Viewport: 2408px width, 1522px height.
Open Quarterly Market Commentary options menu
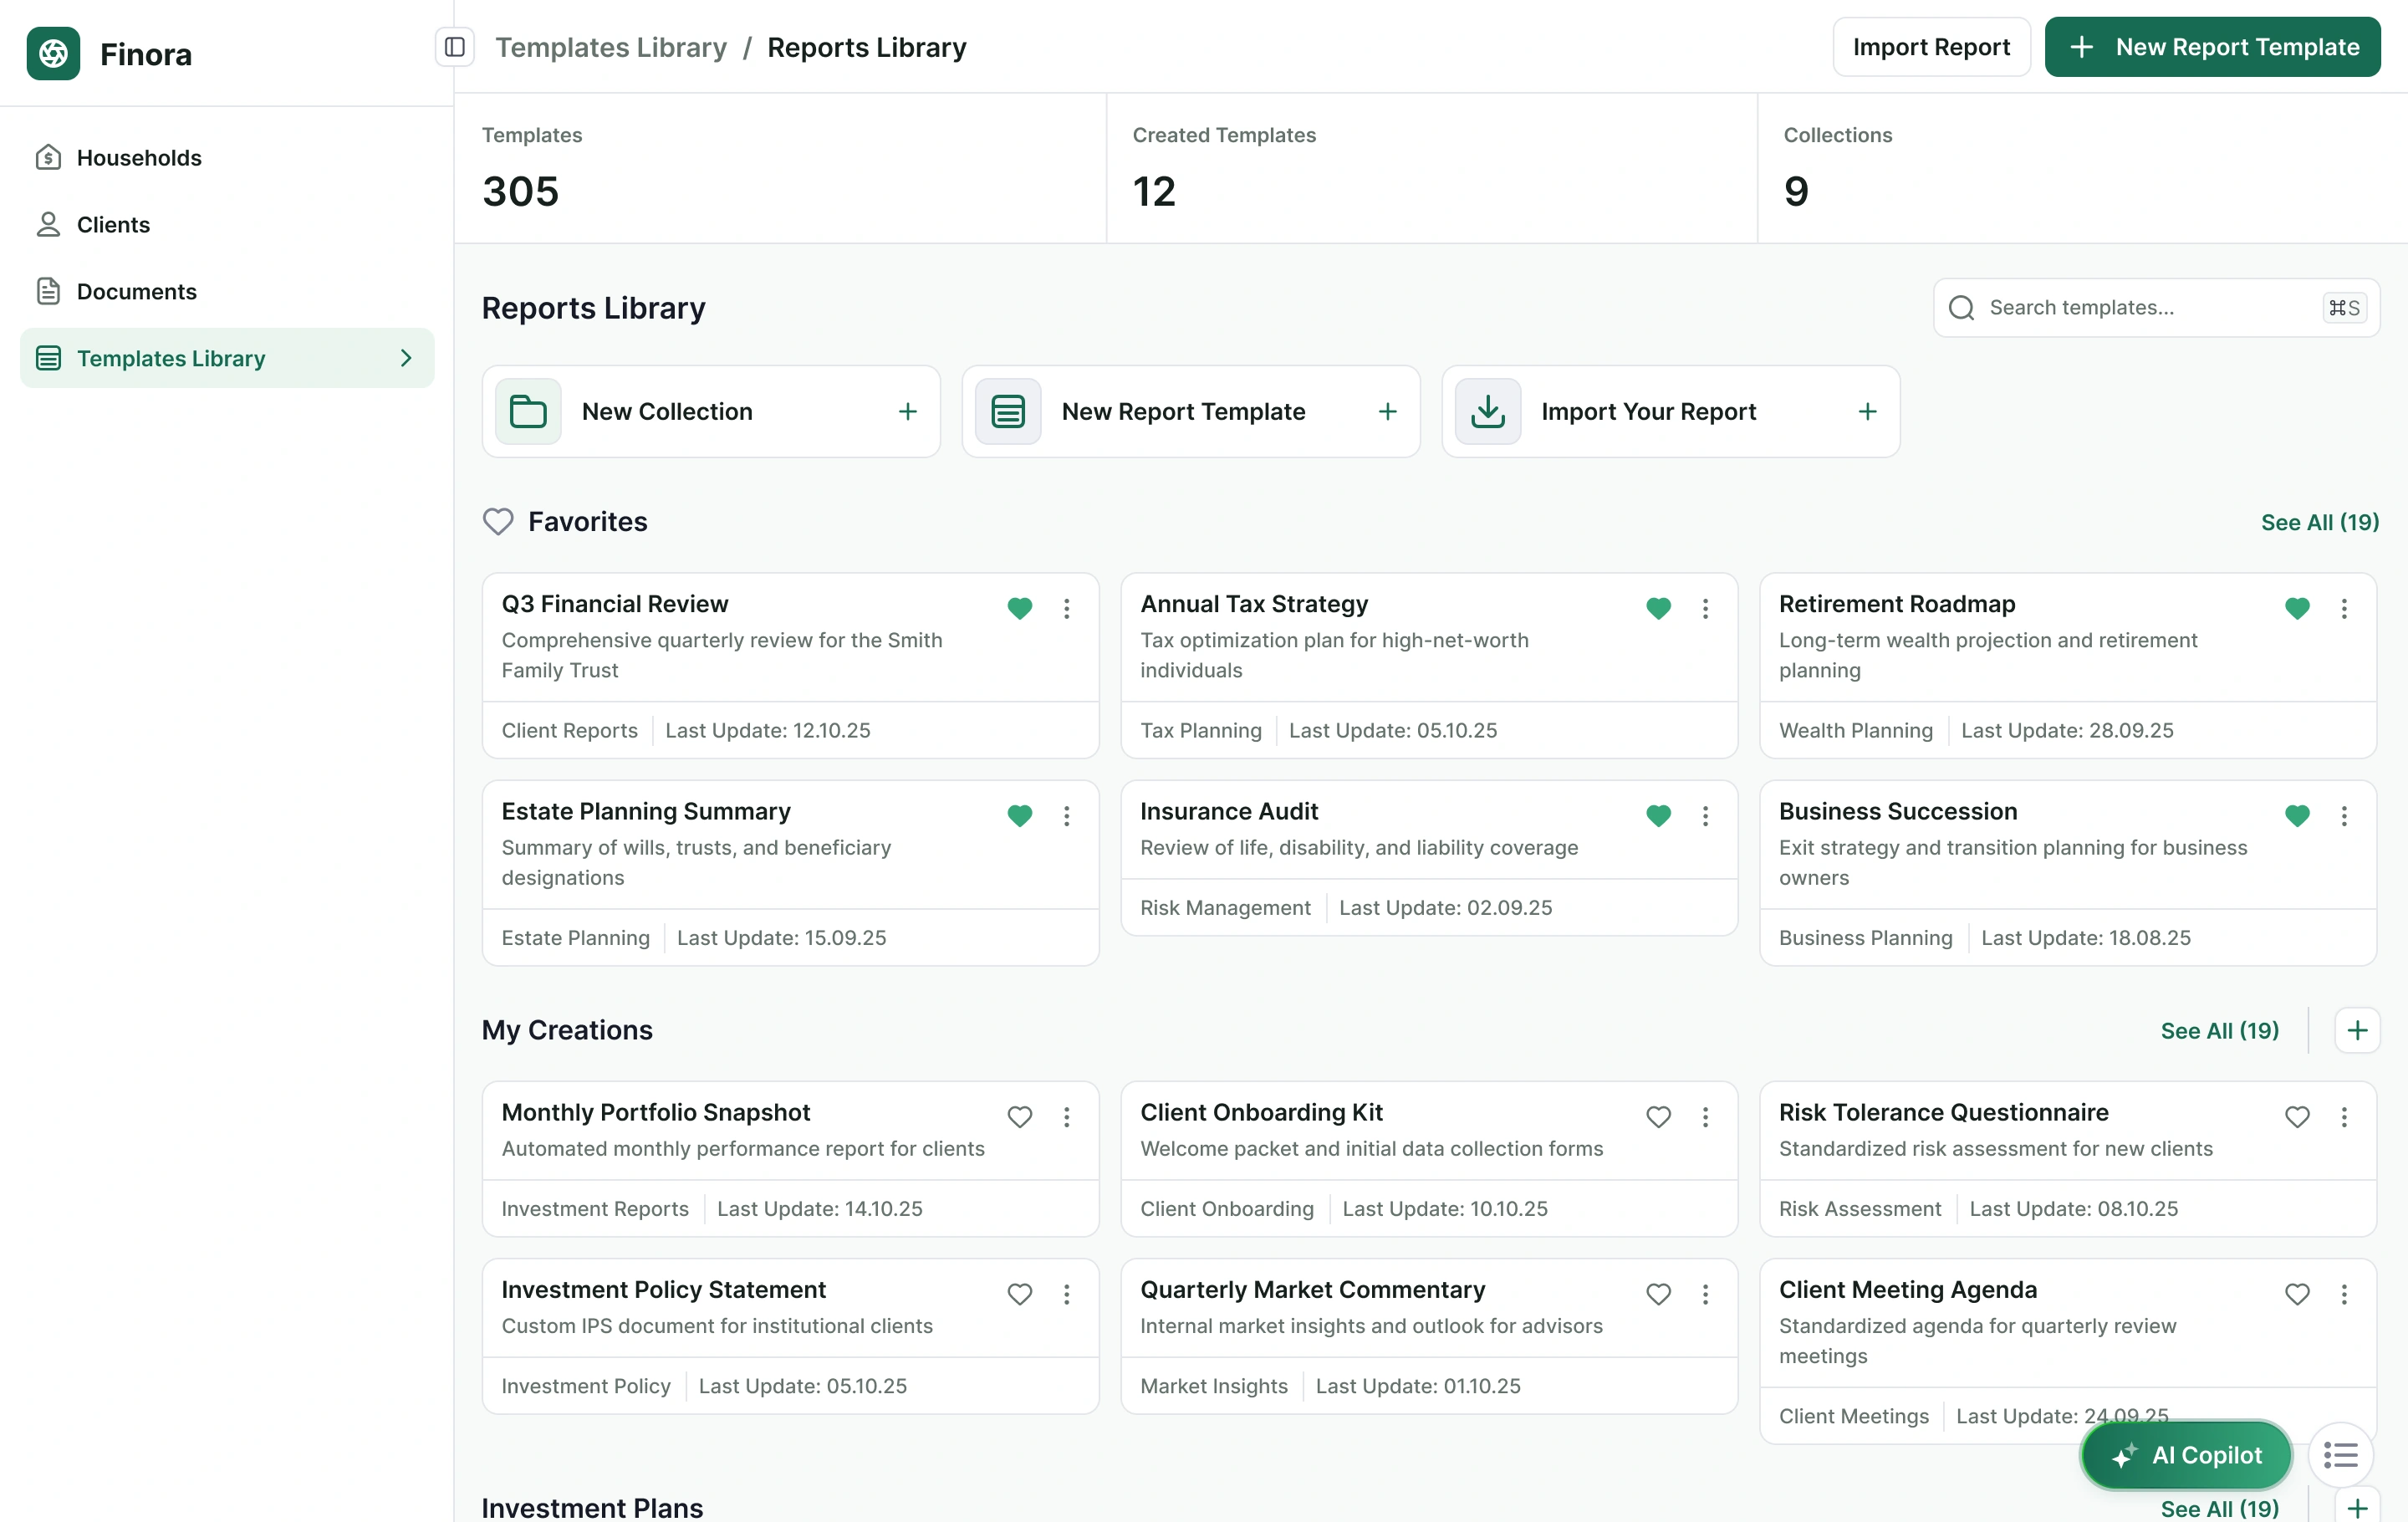tap(1705, 1294)
